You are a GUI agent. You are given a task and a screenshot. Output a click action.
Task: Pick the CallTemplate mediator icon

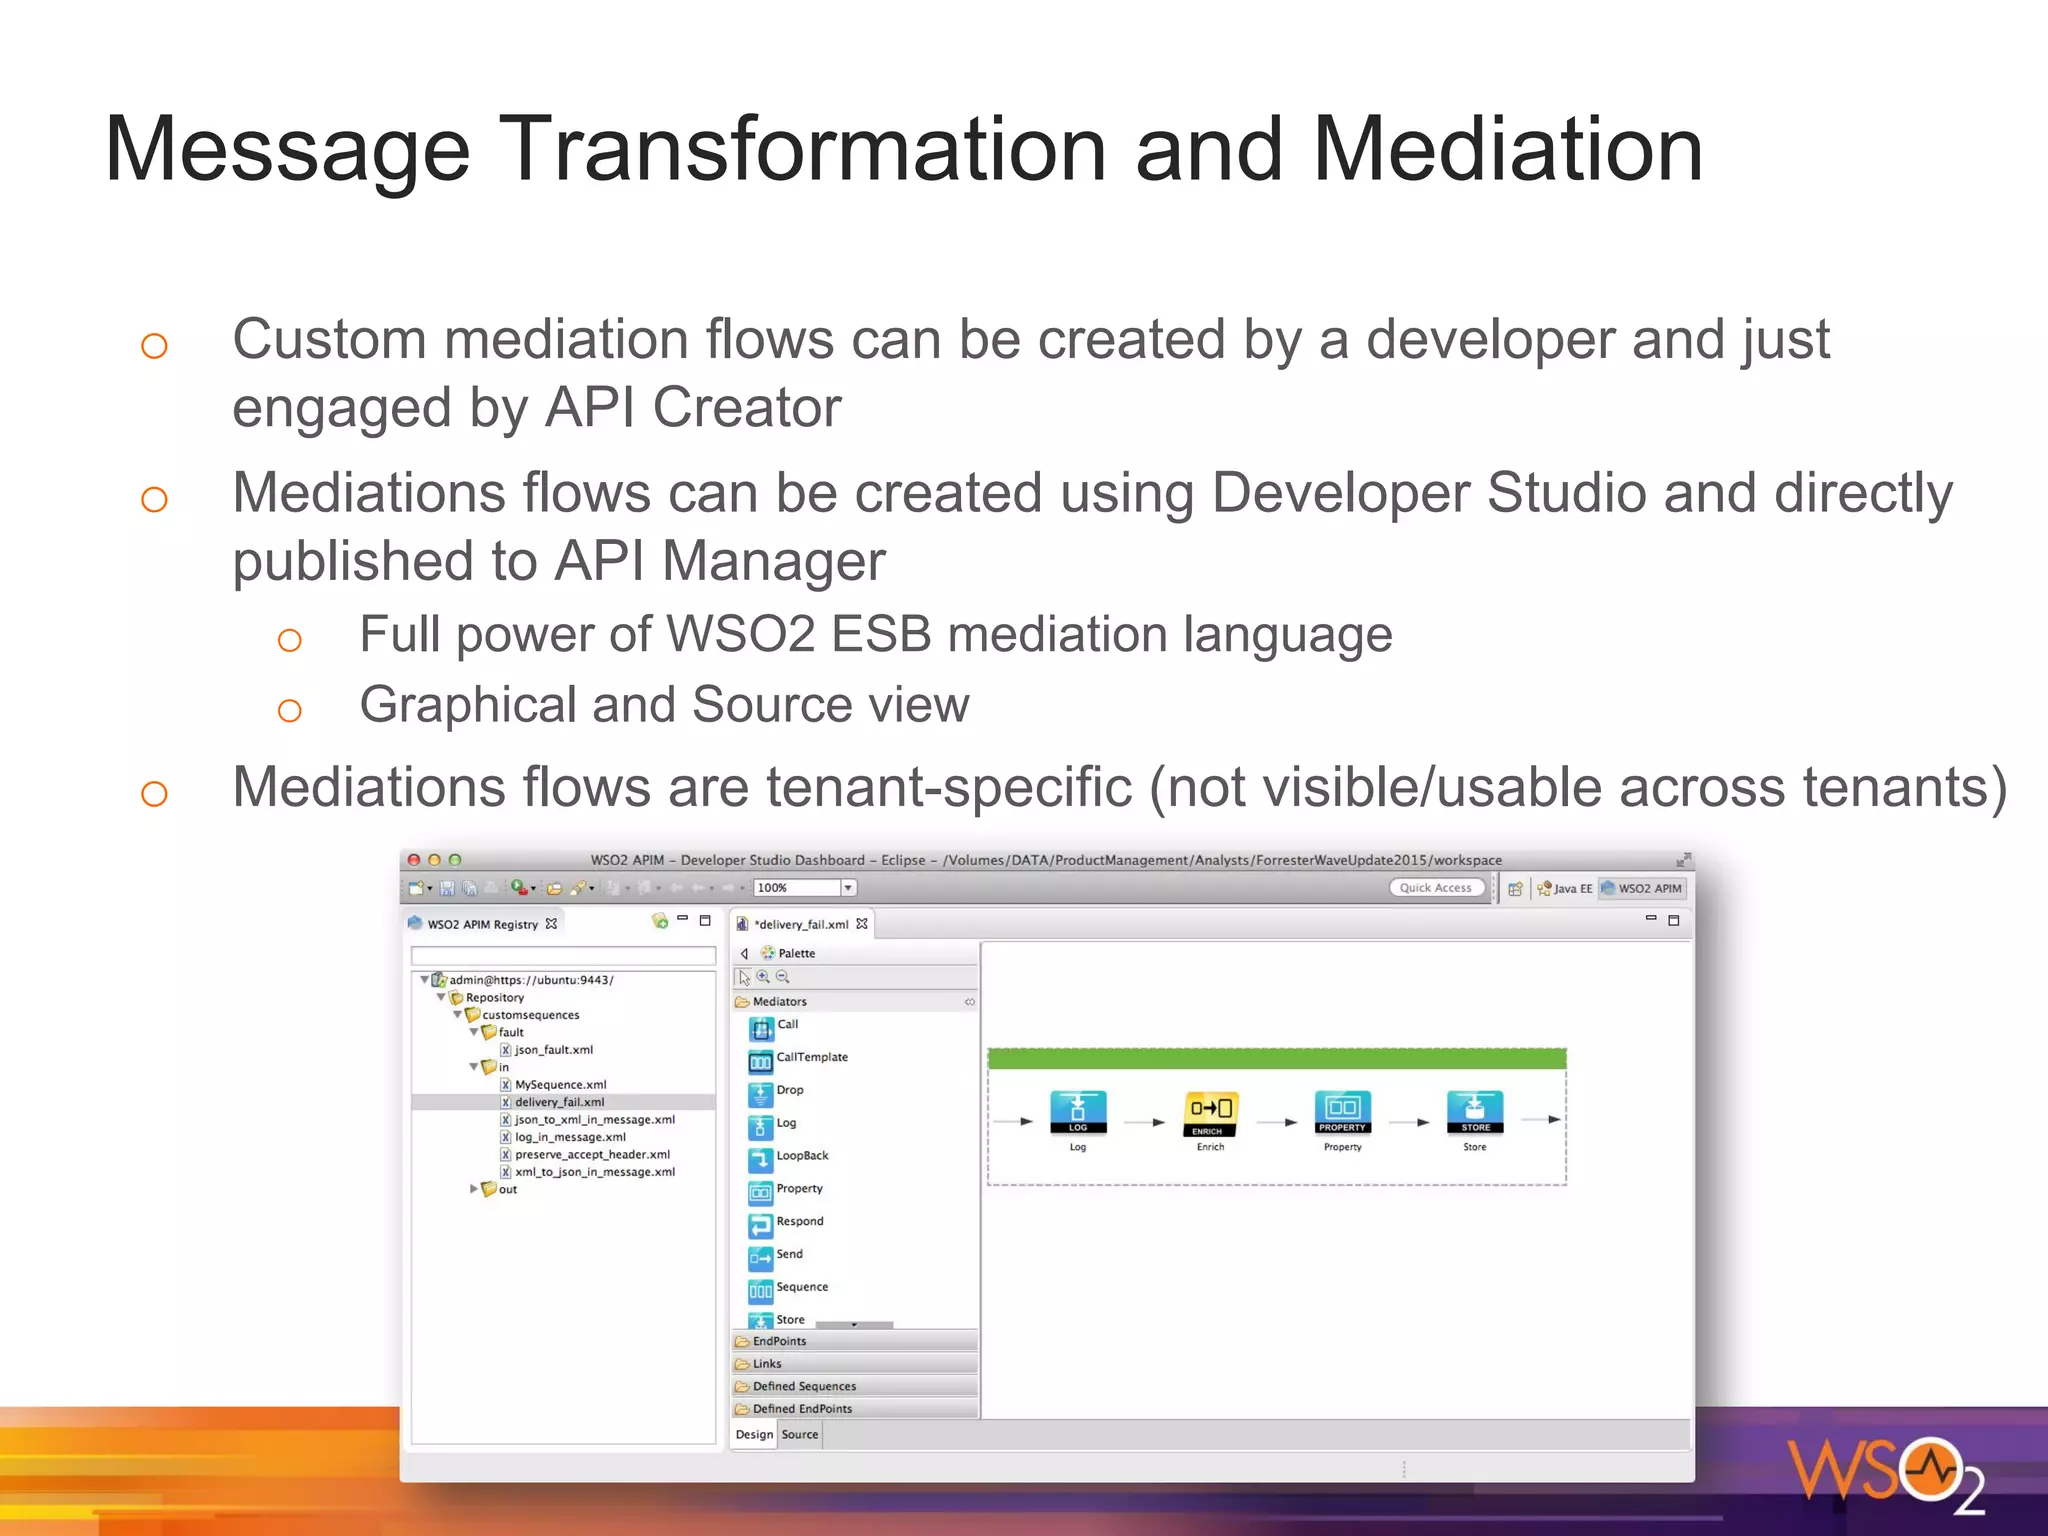[x=760, y=1061]
